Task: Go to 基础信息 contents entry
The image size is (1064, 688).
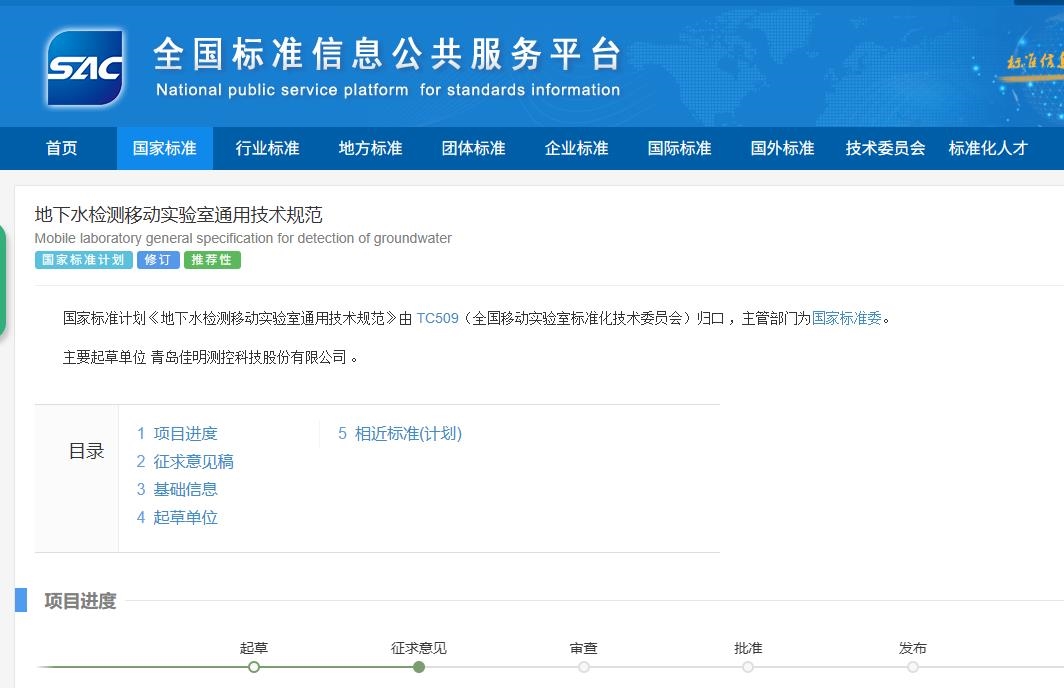Action: (177, 489)
